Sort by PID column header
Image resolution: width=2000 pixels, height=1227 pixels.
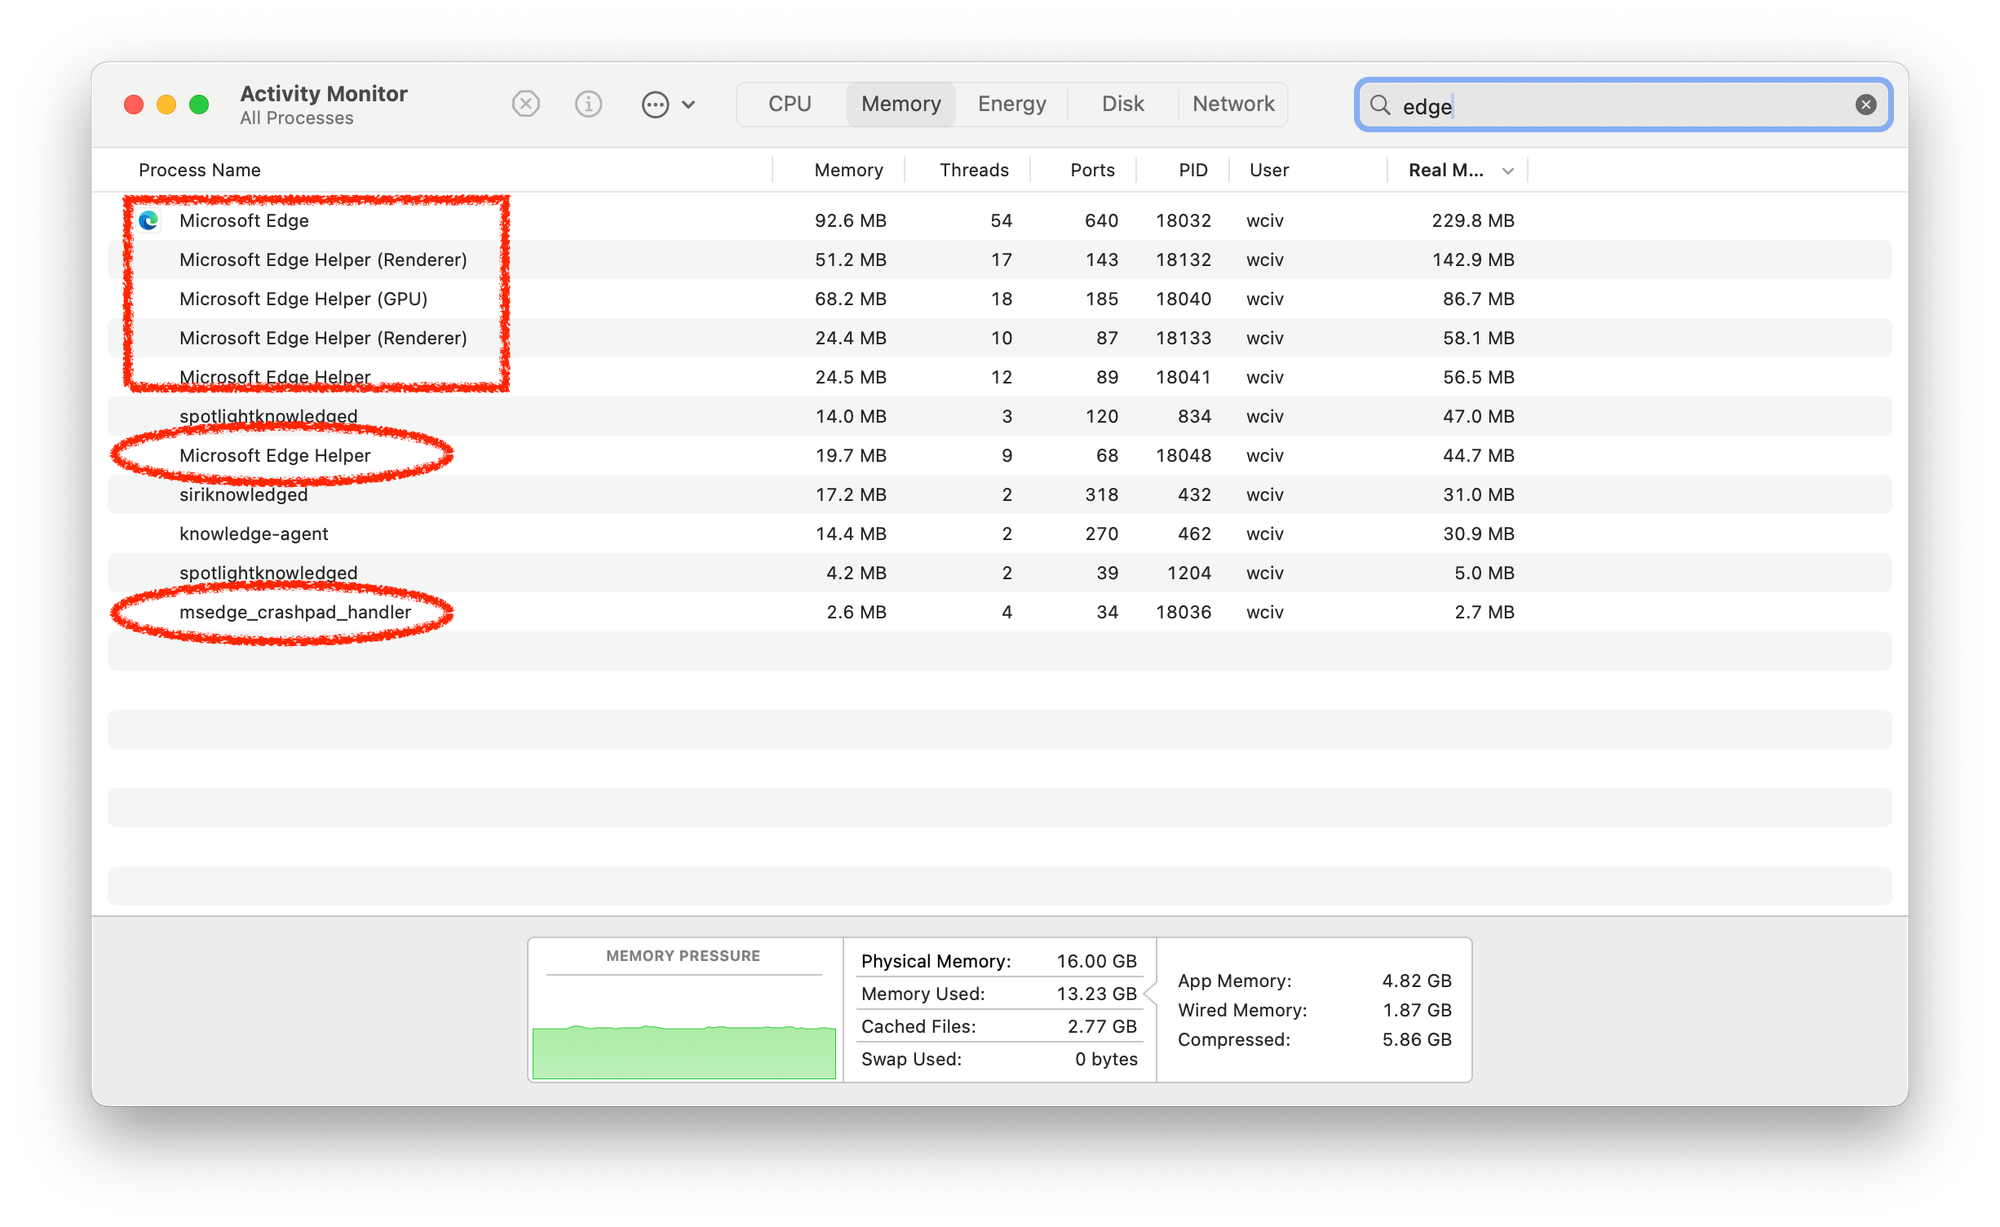[x=1193, y=170]
